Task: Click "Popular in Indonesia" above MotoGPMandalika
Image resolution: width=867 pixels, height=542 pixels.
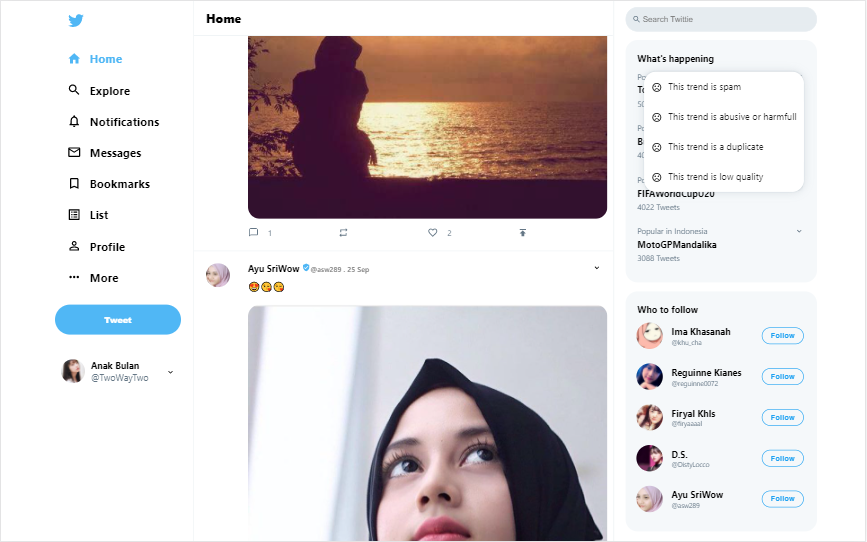Action: point(672,231)
